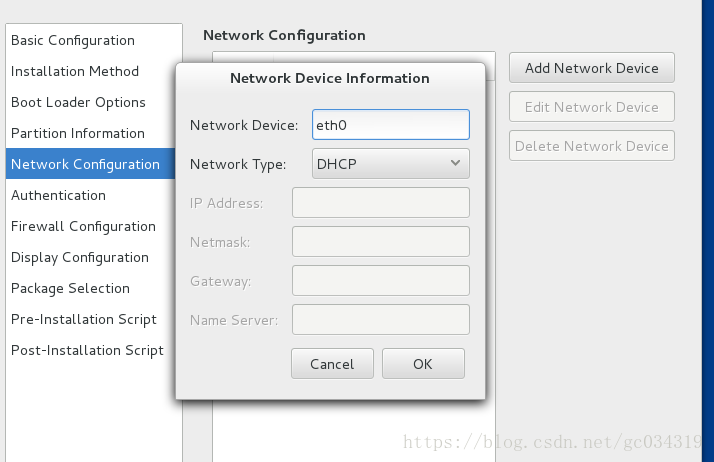Open Authentication section
Viewport: 714px width, 462px height.
click(x=91, y=195)
